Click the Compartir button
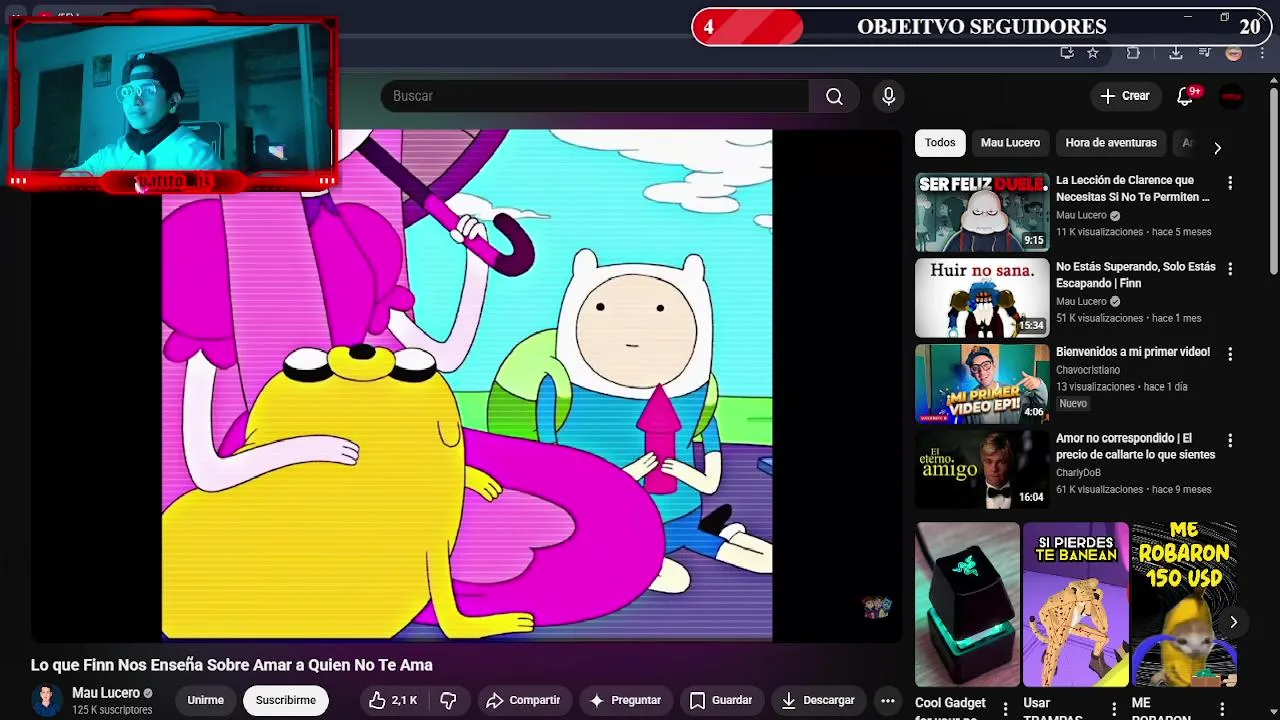Screen dimensions: 1280x720 (523, 700)
